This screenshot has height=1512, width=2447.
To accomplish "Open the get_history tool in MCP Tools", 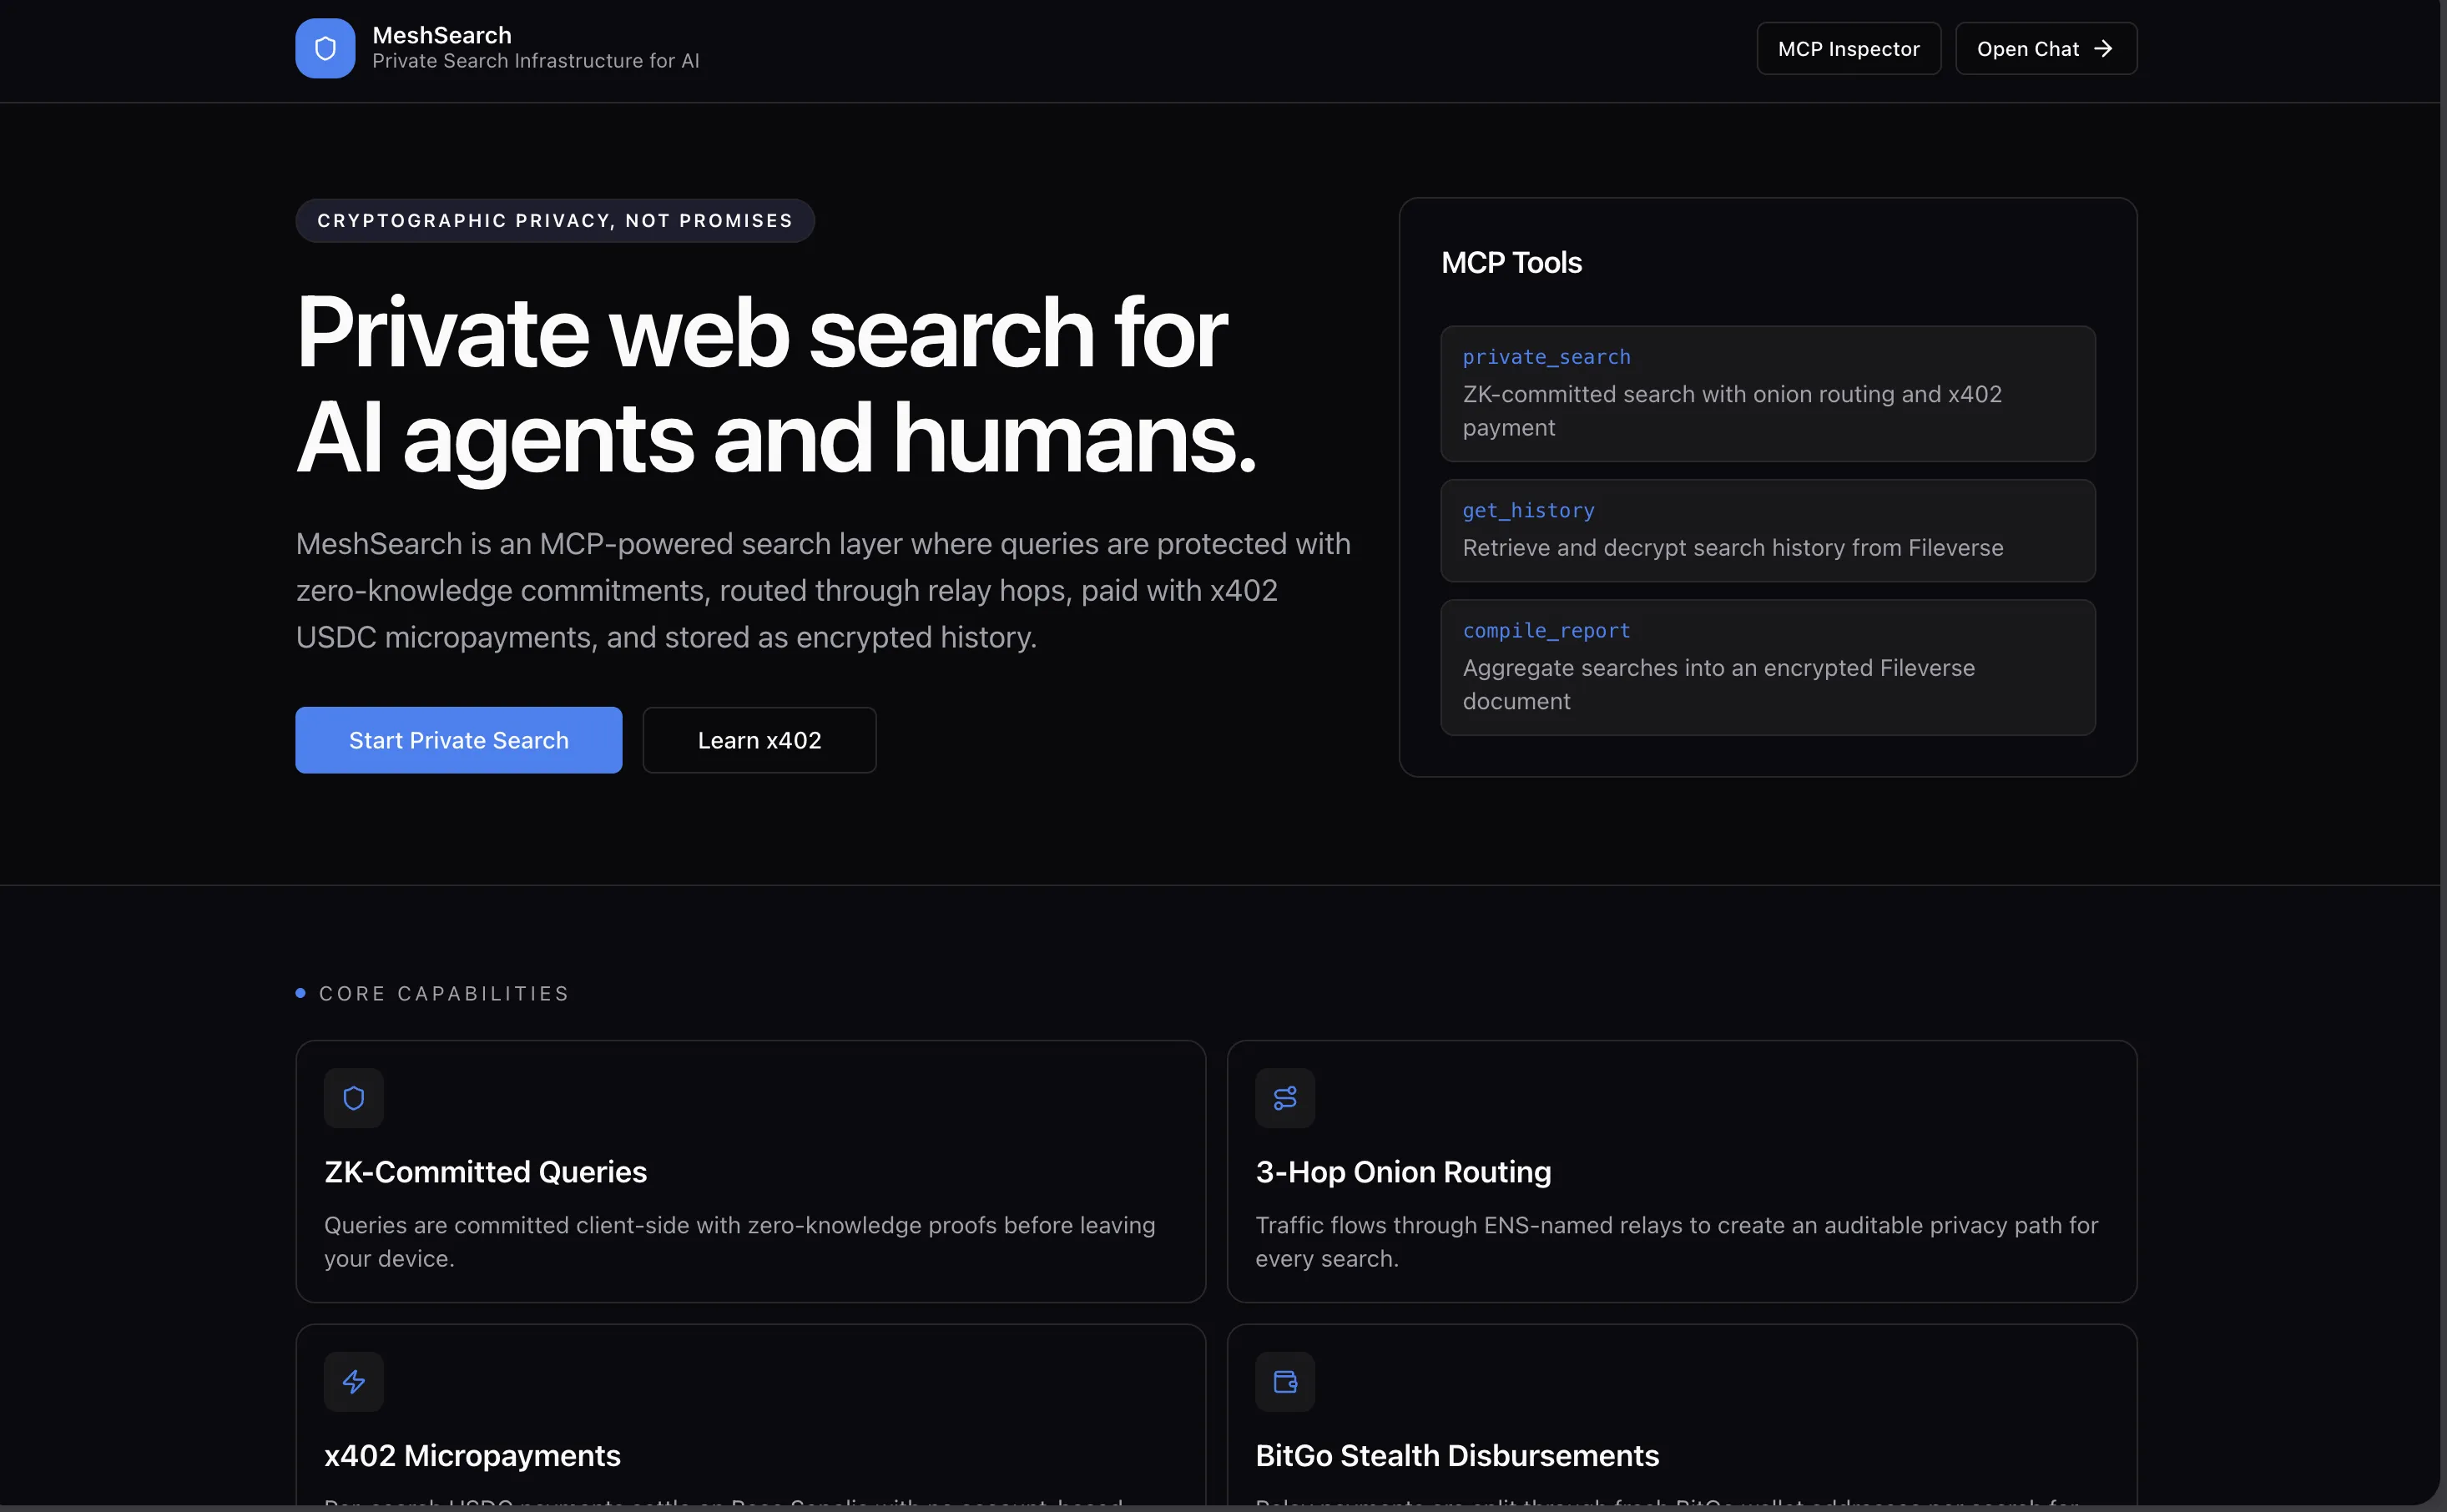I will (x=1766, y=529).
